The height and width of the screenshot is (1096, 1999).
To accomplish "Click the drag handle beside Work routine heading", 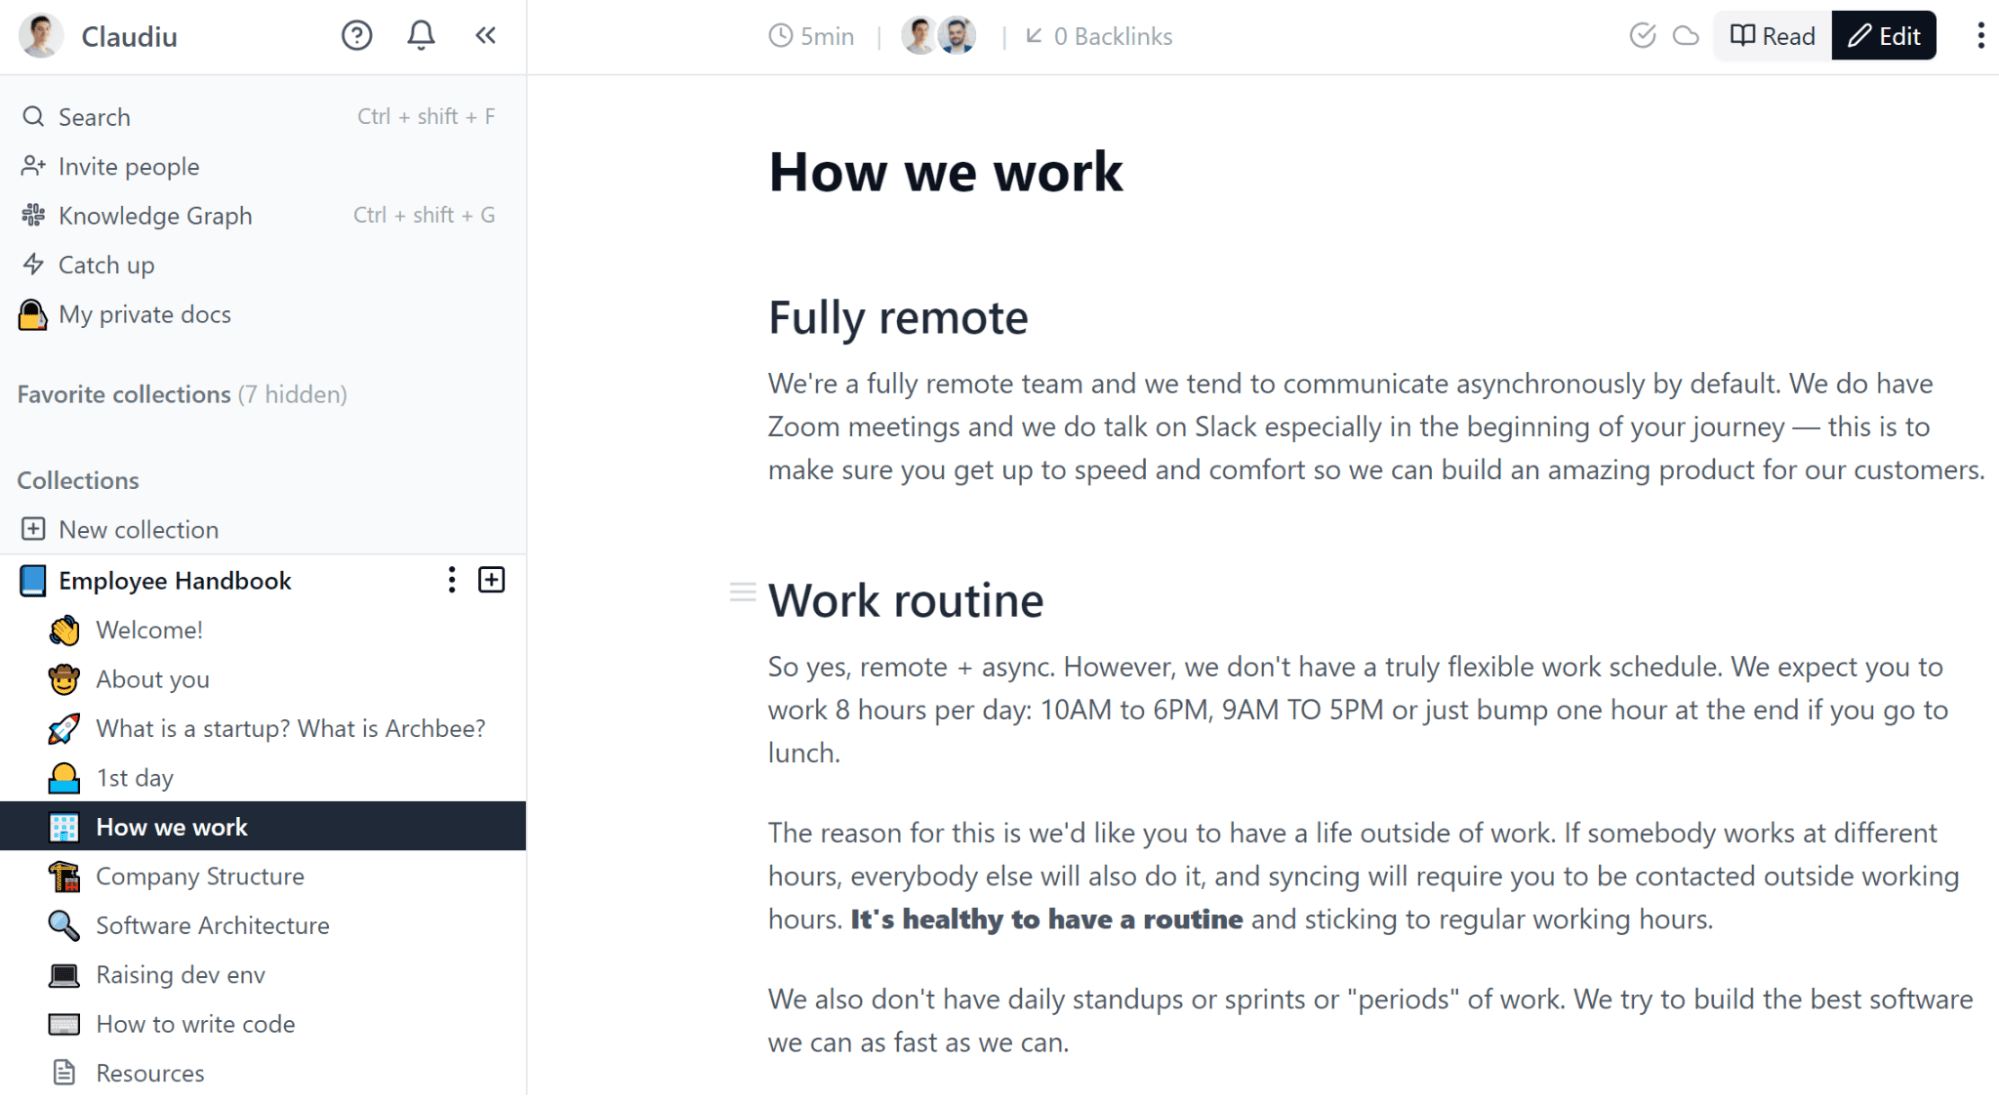I will click(743, 592).
